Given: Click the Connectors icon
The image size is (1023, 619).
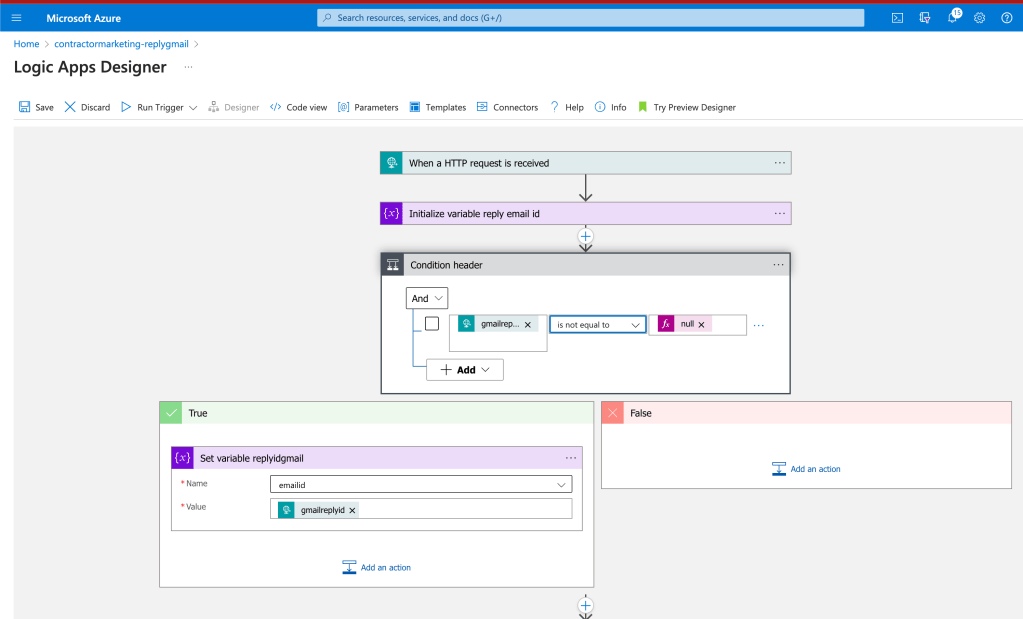Looking at the screenshot, I should [482, 107].
